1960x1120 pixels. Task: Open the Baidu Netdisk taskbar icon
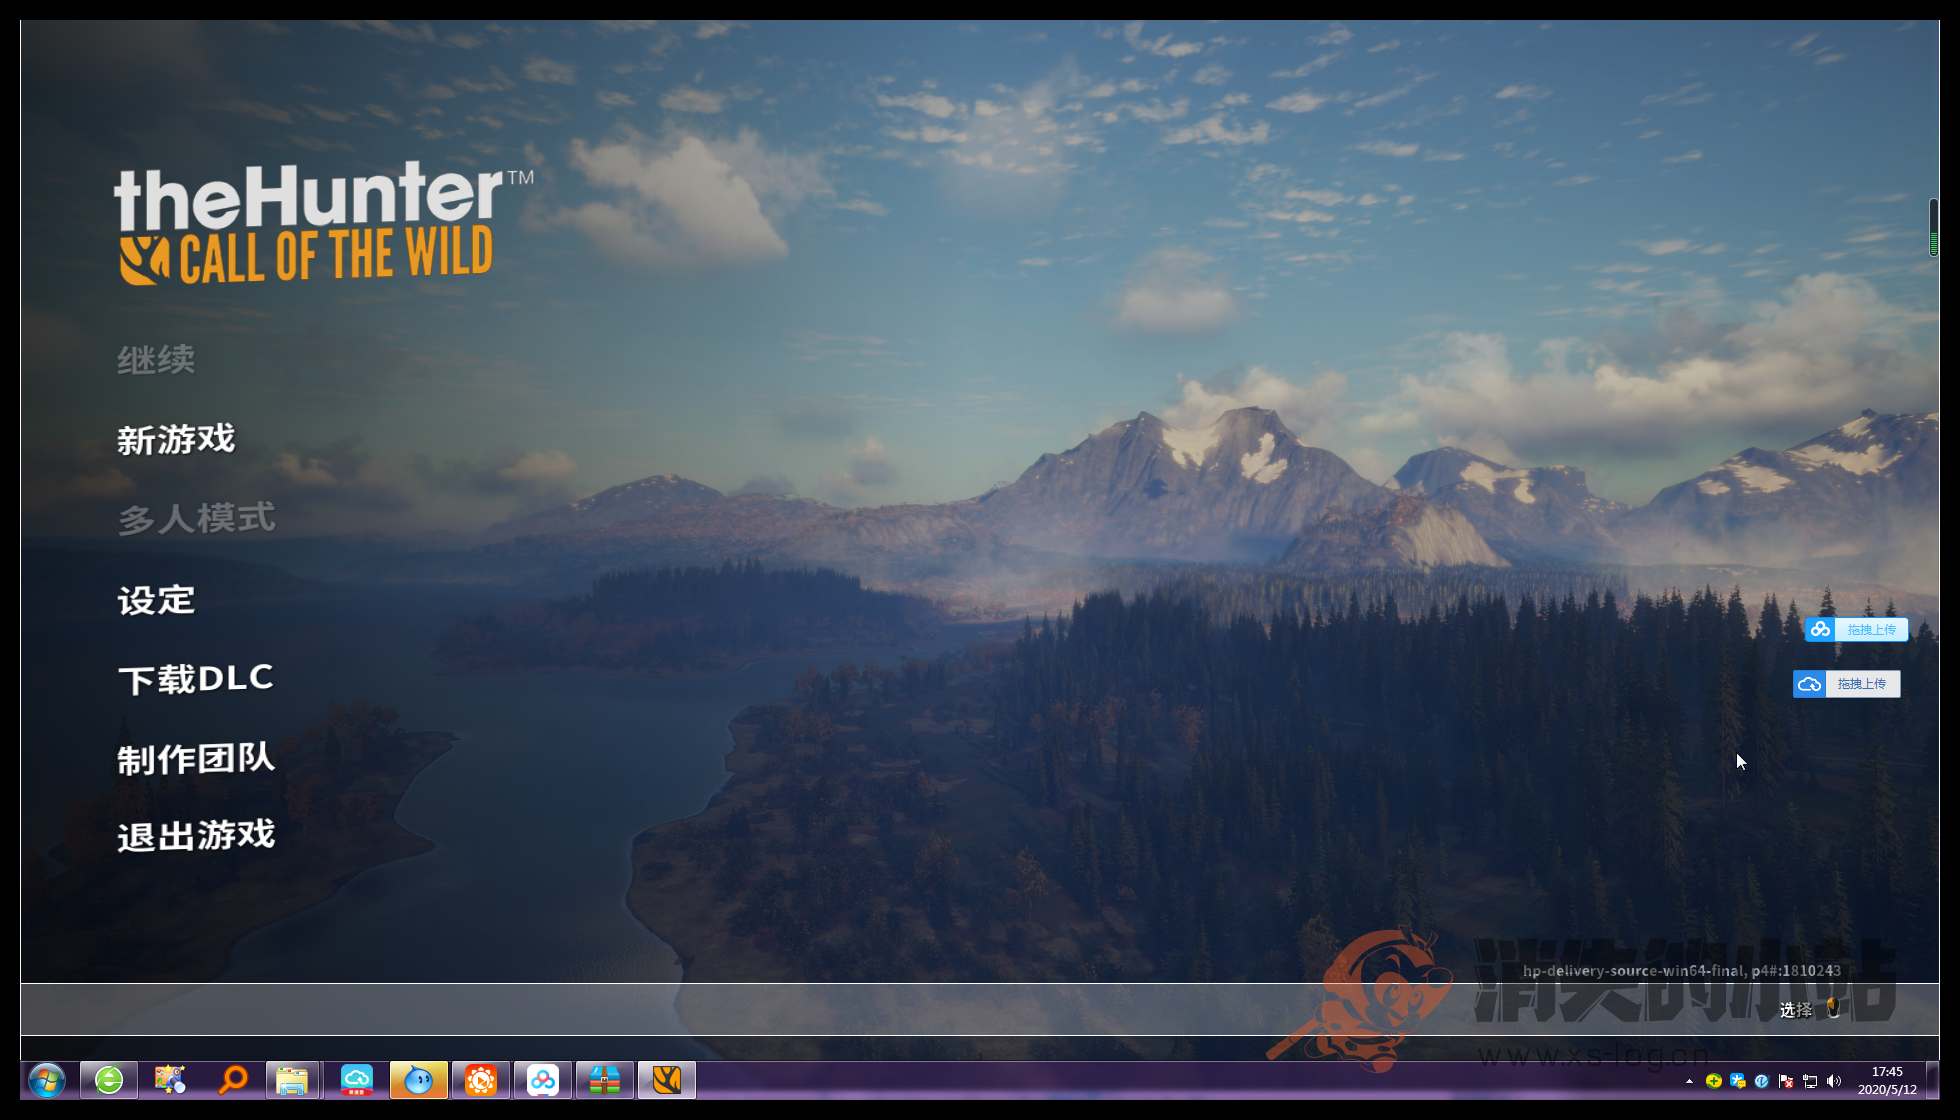pos(543,1080)
